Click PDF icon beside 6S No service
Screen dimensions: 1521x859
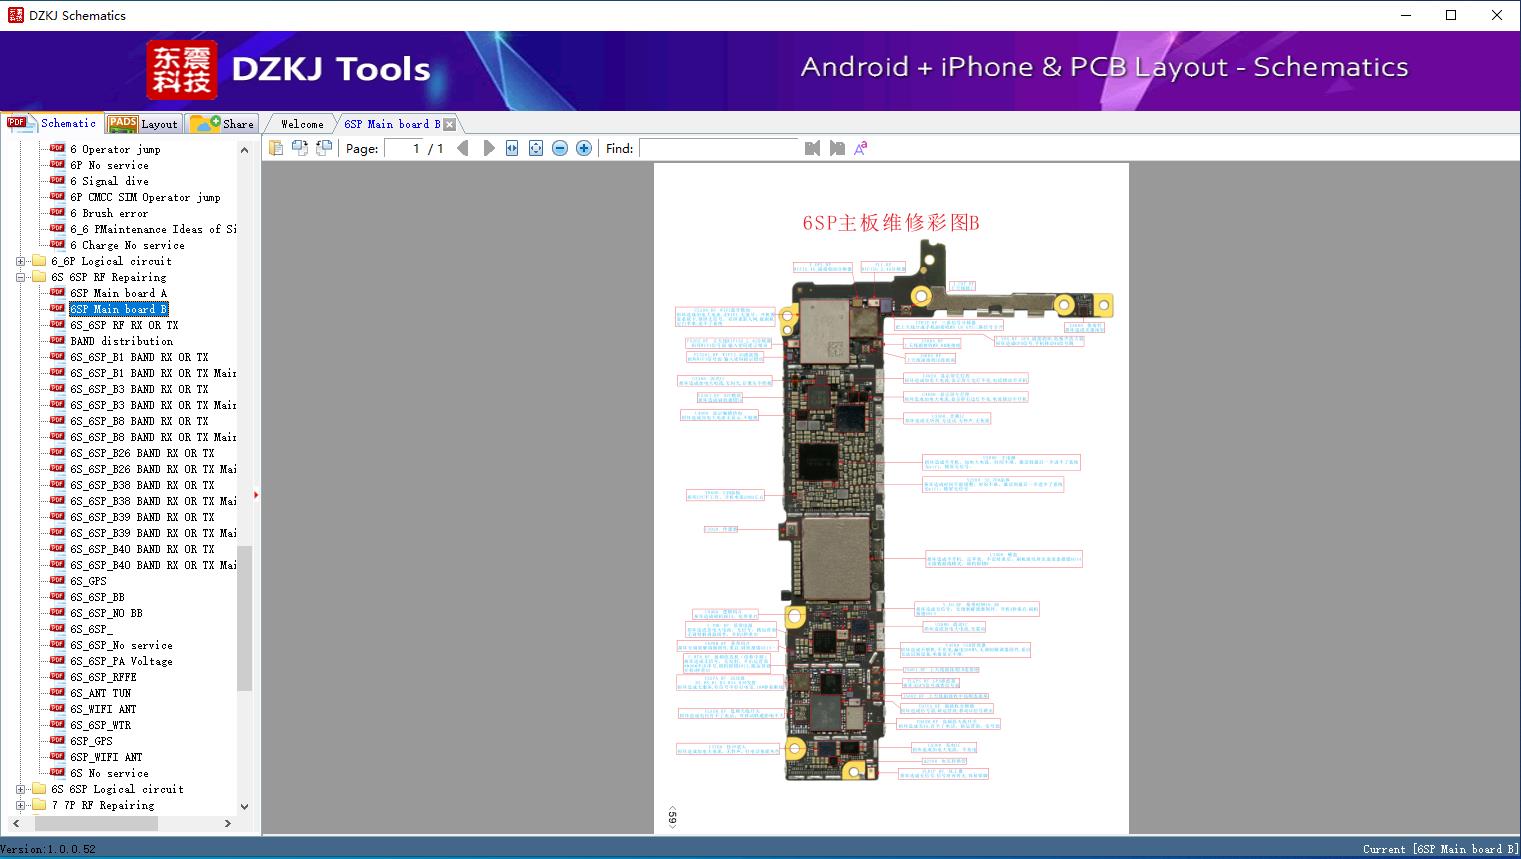(57, 773)
